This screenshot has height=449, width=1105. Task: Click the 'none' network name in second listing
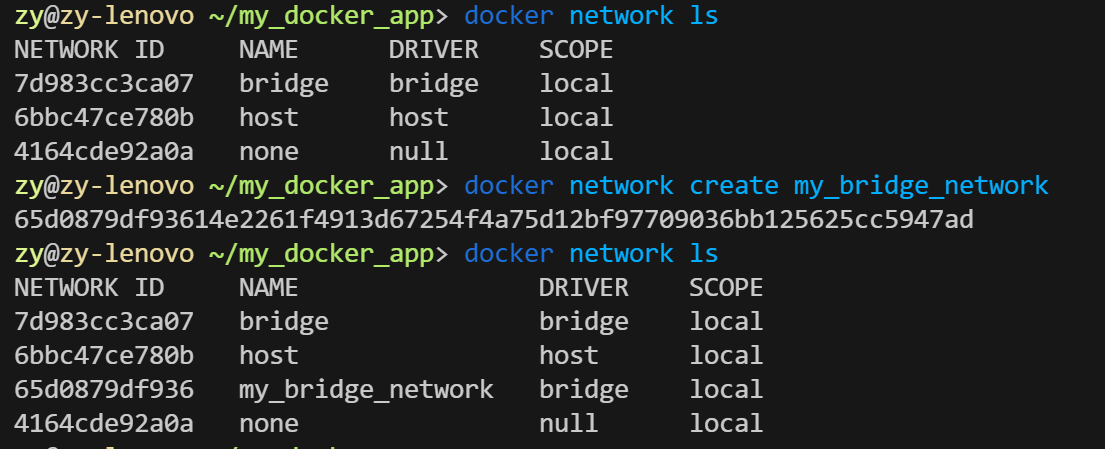coord(268,423)
